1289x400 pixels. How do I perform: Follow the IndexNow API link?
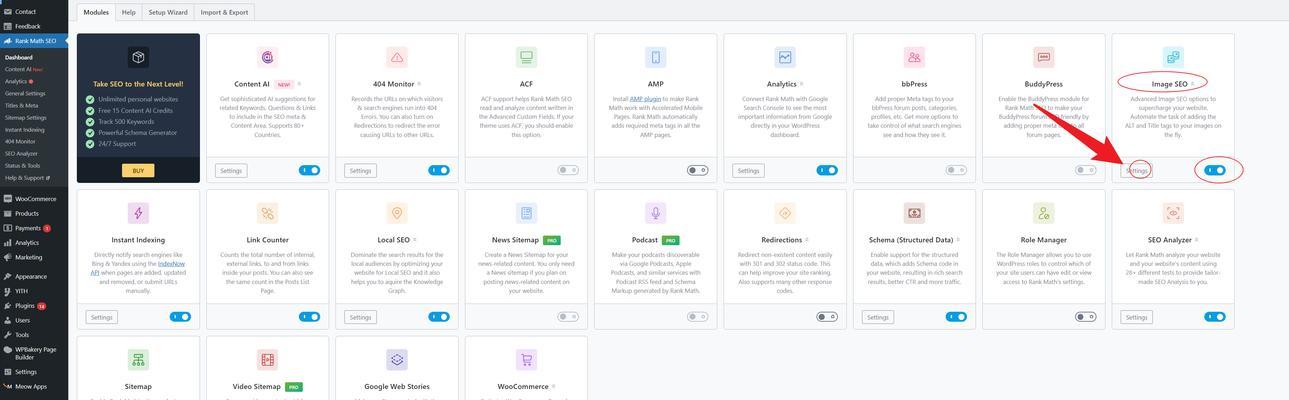pos(137,268)
